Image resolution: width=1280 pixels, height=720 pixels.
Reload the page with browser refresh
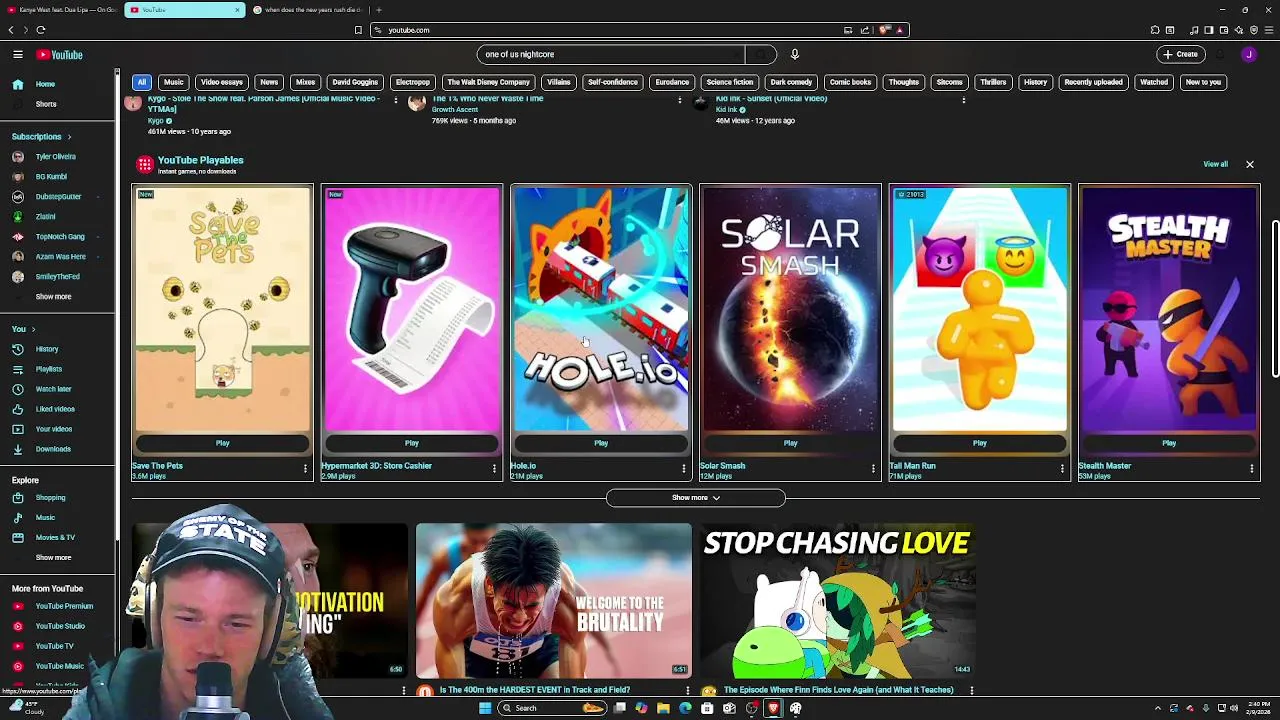[41, 30]
